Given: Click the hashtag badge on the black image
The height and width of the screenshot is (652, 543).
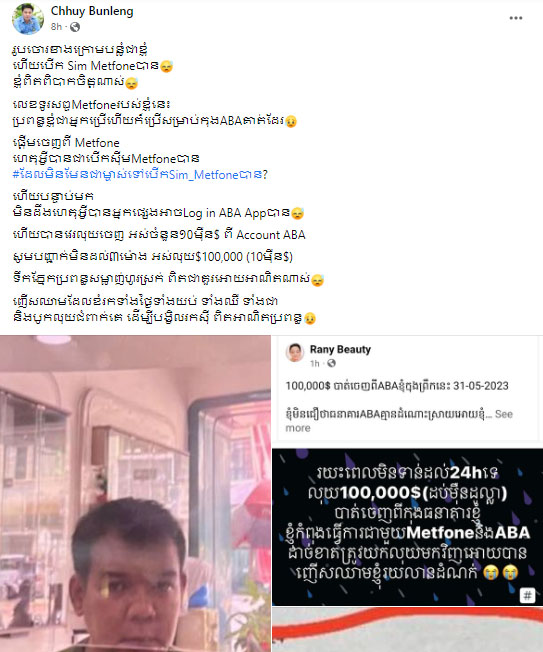Looking at the screenshot, I should (x=527, y=595).
